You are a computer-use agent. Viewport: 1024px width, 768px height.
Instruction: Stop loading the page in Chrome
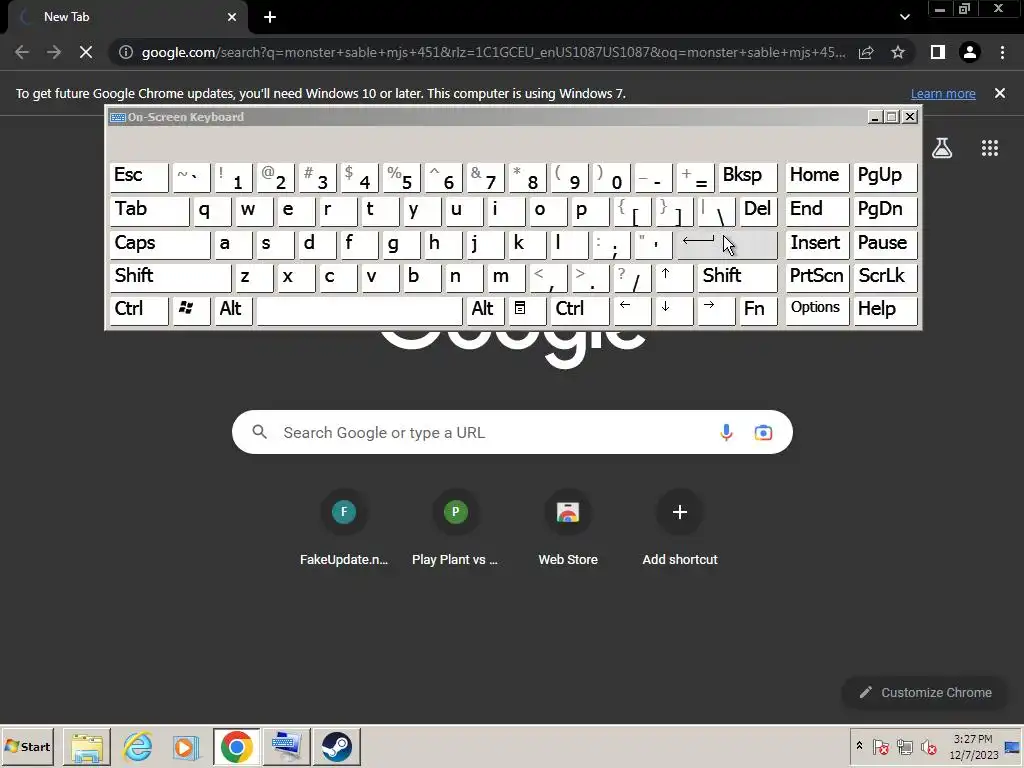86,52
